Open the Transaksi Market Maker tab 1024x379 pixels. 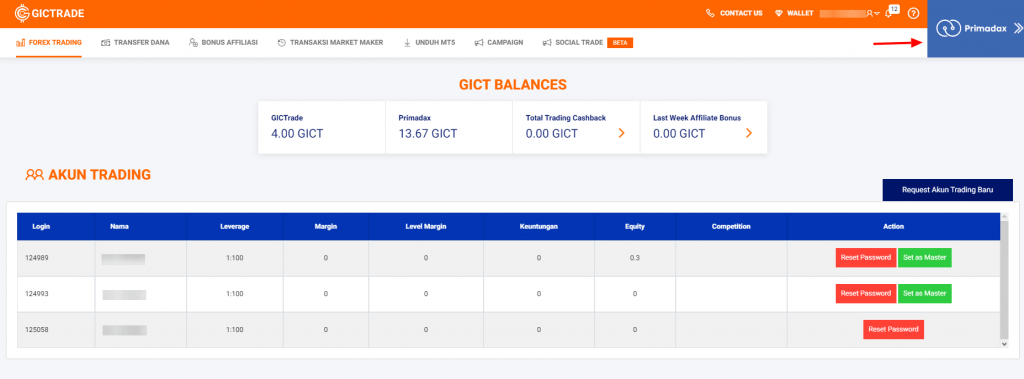pyautogui.click(x=330, y=42)
